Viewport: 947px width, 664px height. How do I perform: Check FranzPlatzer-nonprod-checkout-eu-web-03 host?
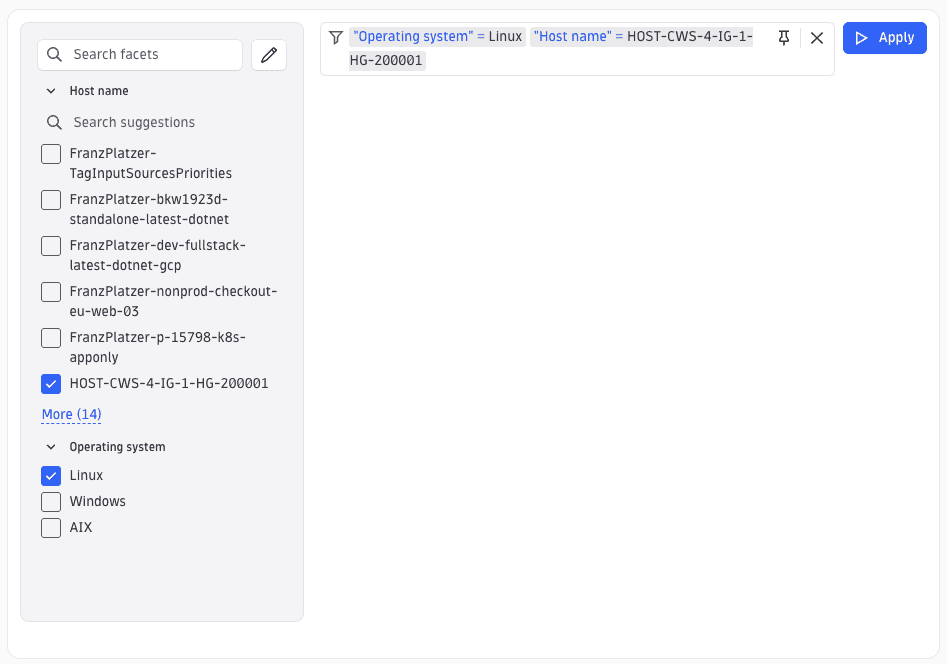(x=51, y=292)
